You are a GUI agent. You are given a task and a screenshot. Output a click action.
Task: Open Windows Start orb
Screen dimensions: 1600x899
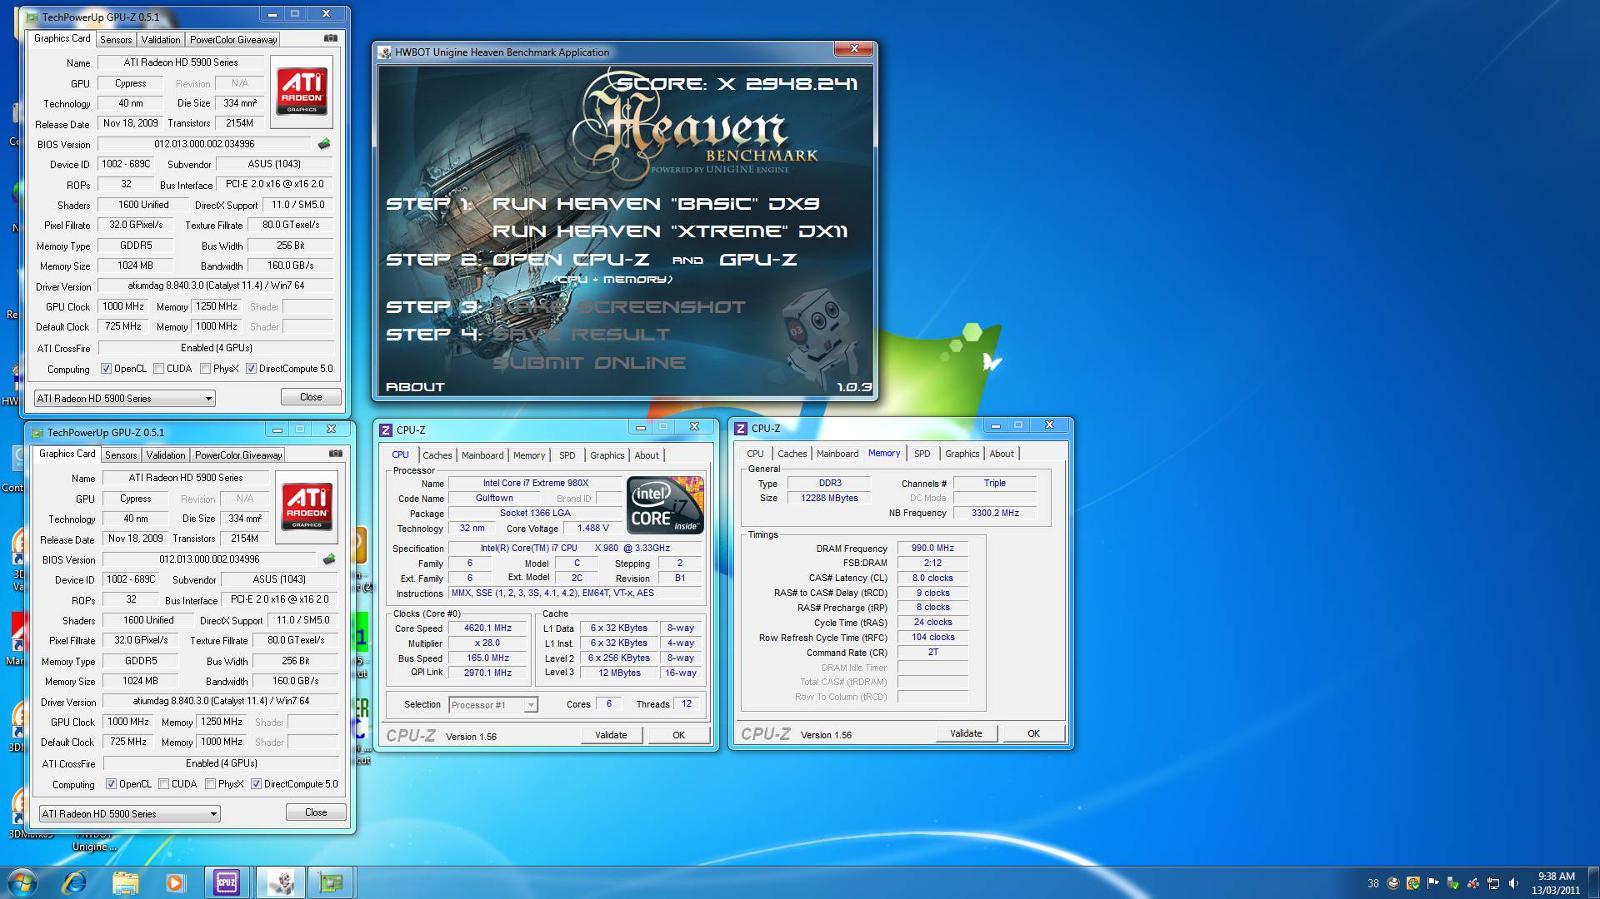[22, 883]
